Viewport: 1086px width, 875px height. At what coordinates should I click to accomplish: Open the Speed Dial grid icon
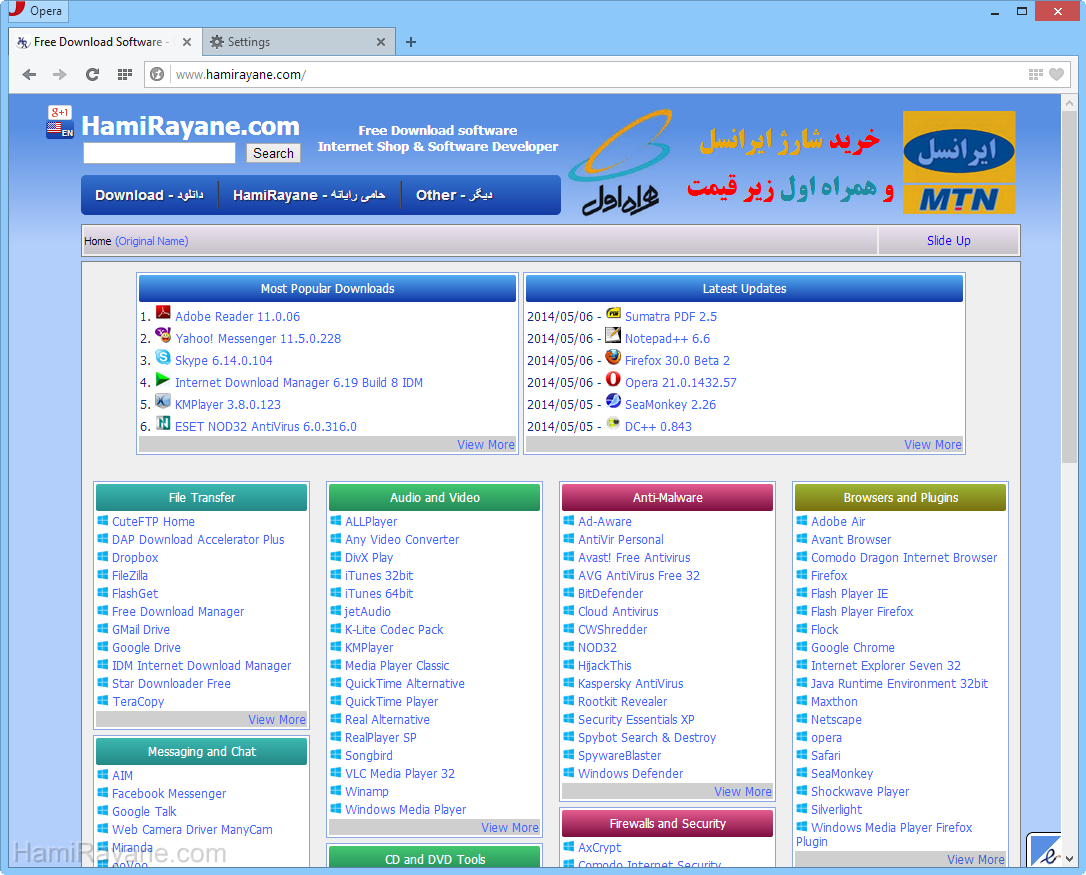[124, 74]
